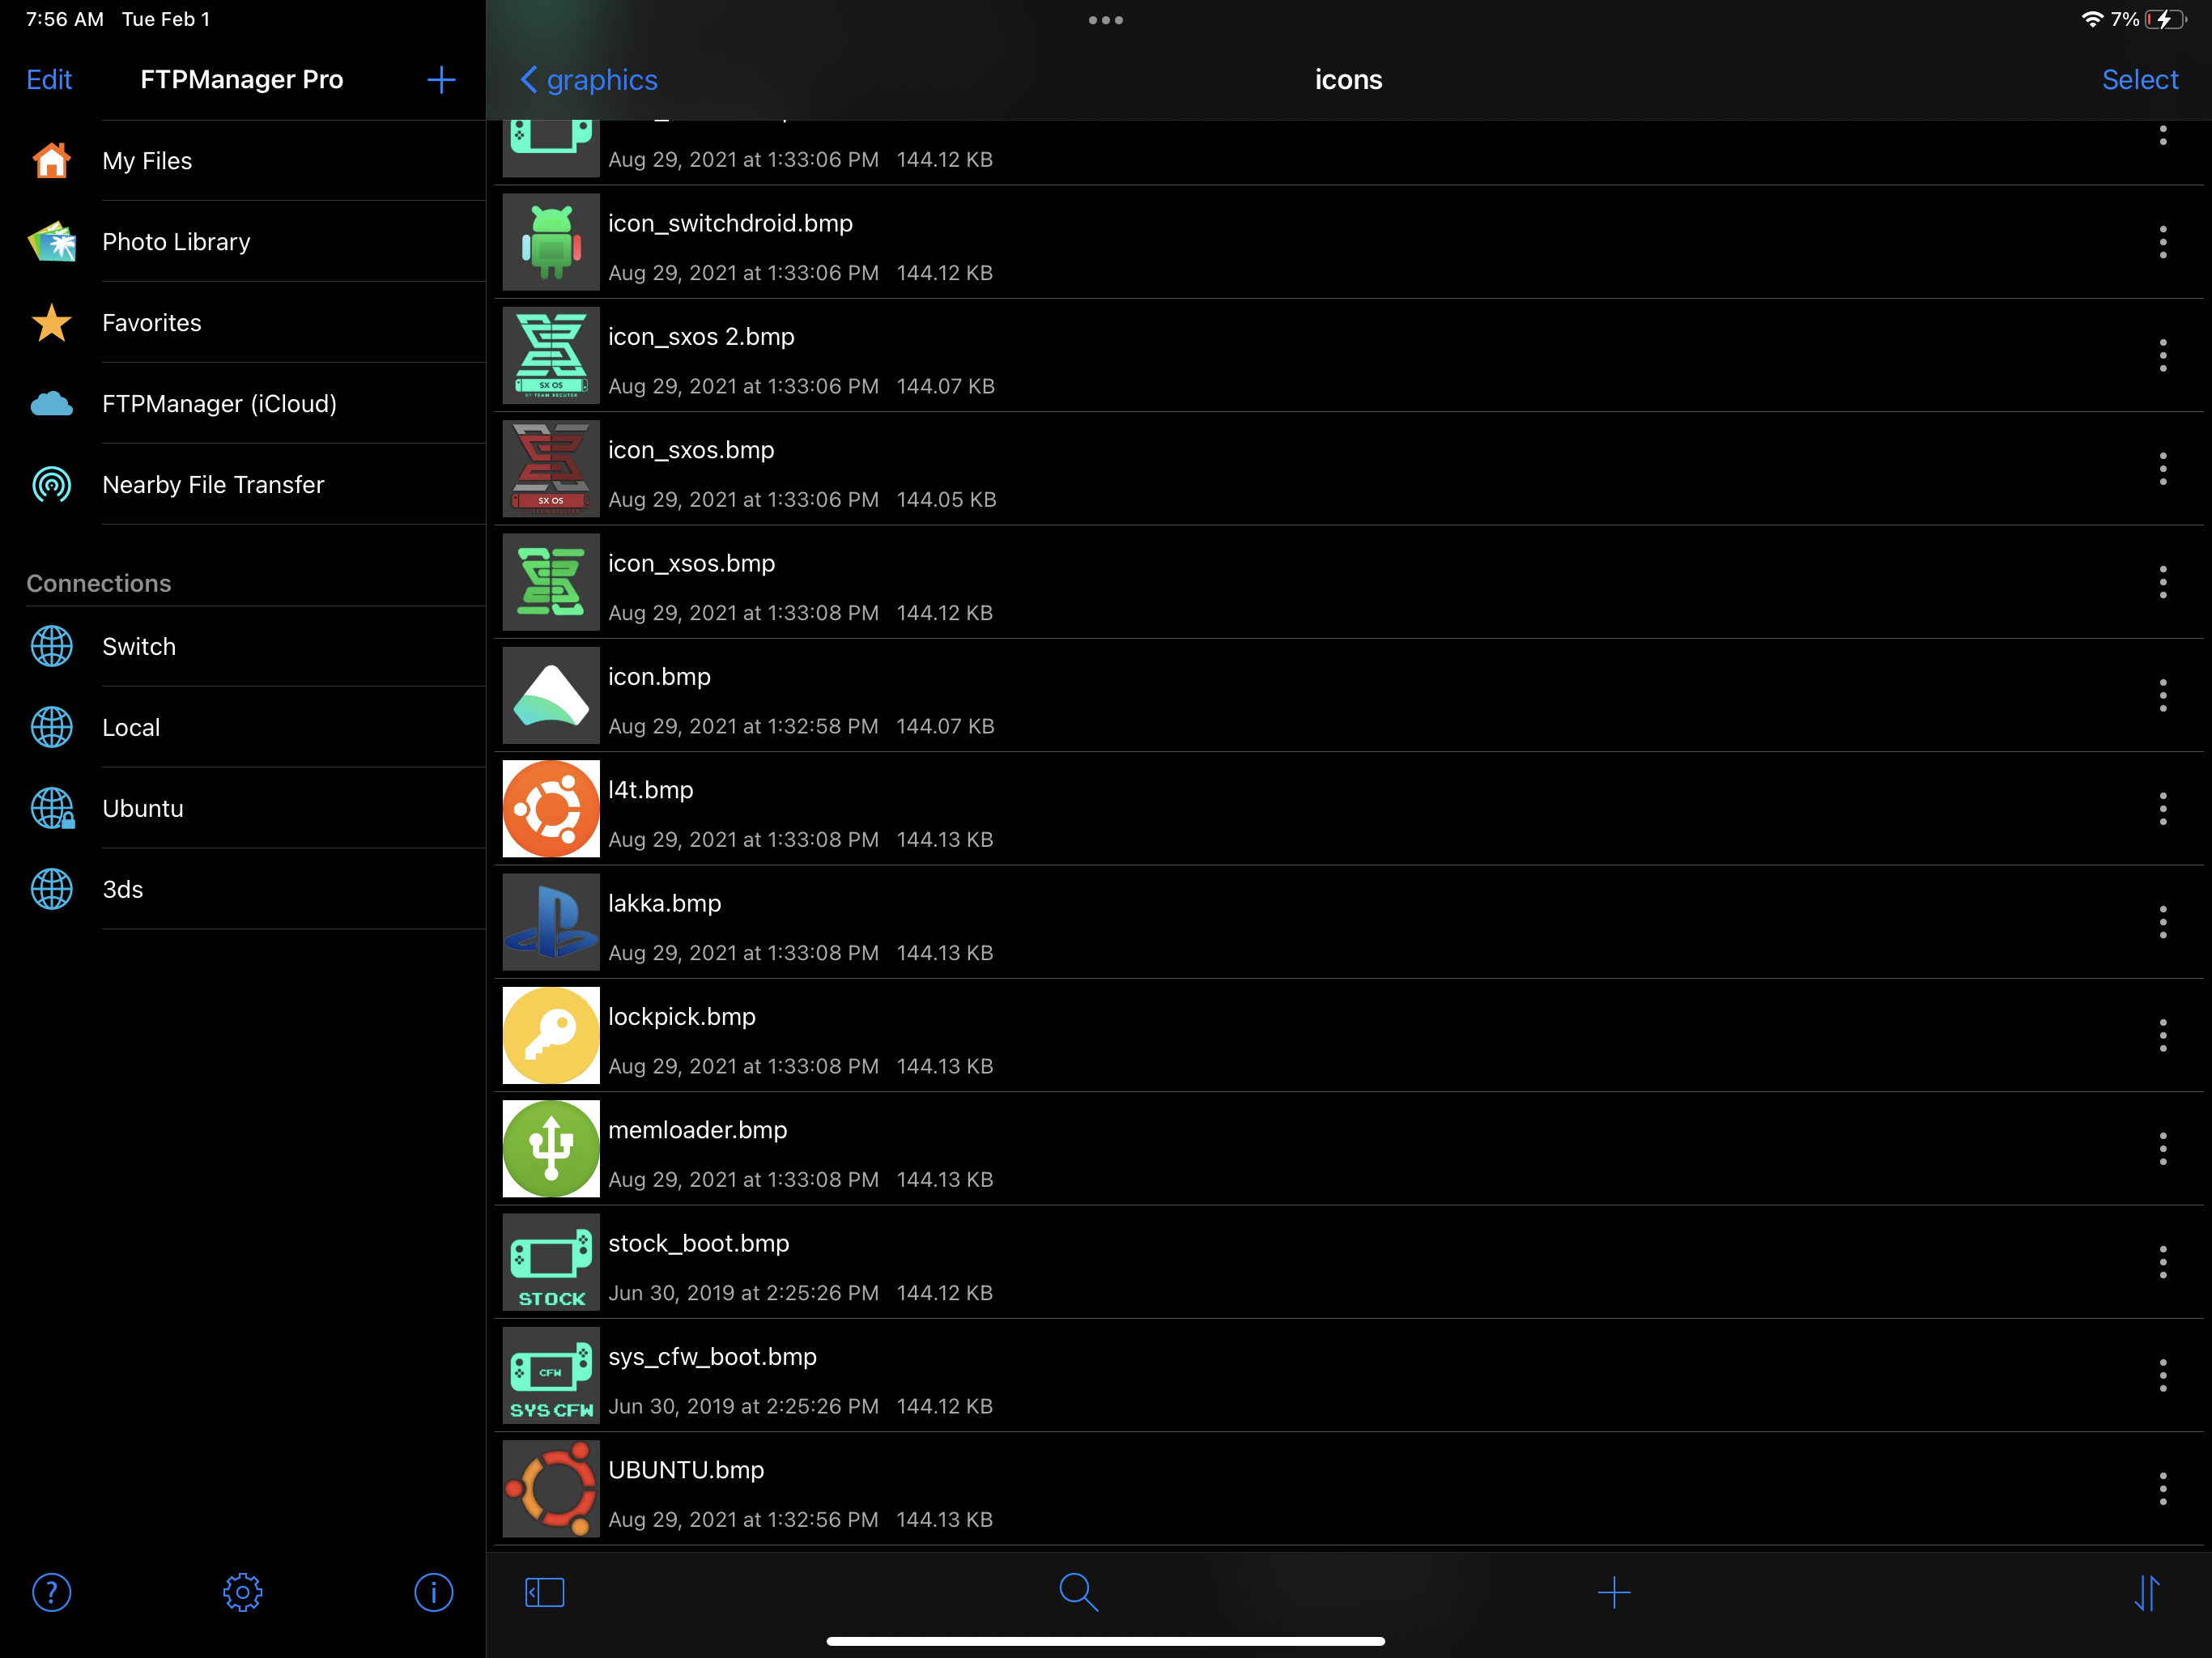Open the icon_xsos.bmp thumbnail
Image resolution: width=2212 pixels, height=1658 pixels.
(x=551, y=582)
